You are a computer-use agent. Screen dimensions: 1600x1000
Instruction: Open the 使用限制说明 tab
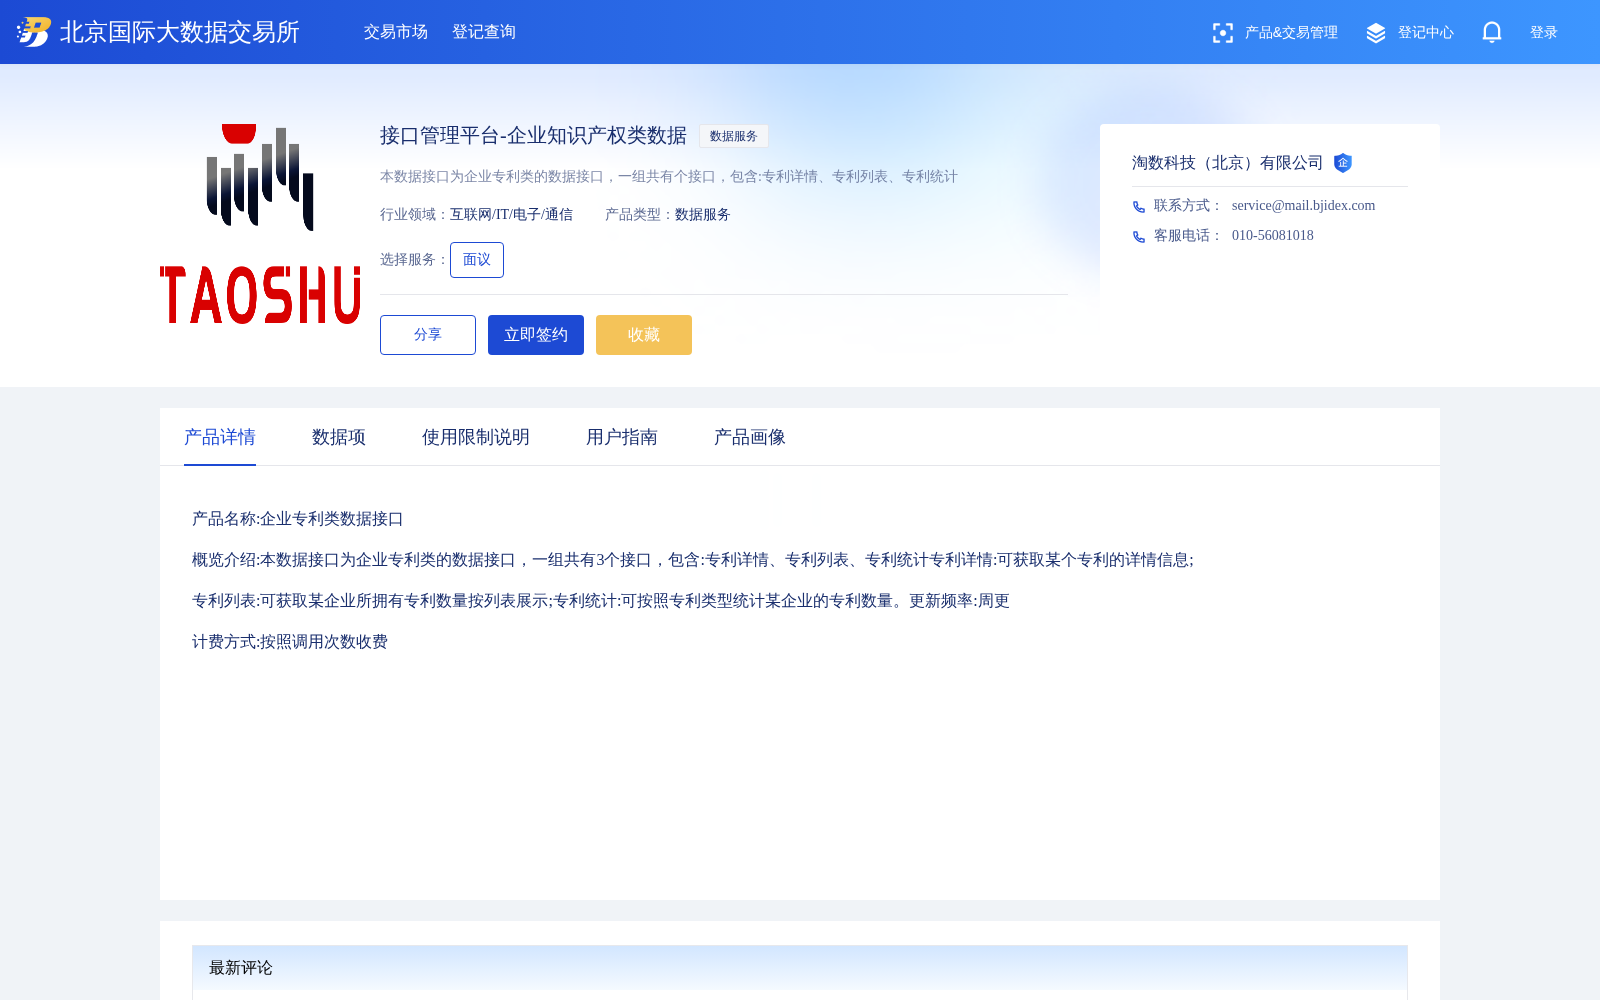tap(476, 437)
